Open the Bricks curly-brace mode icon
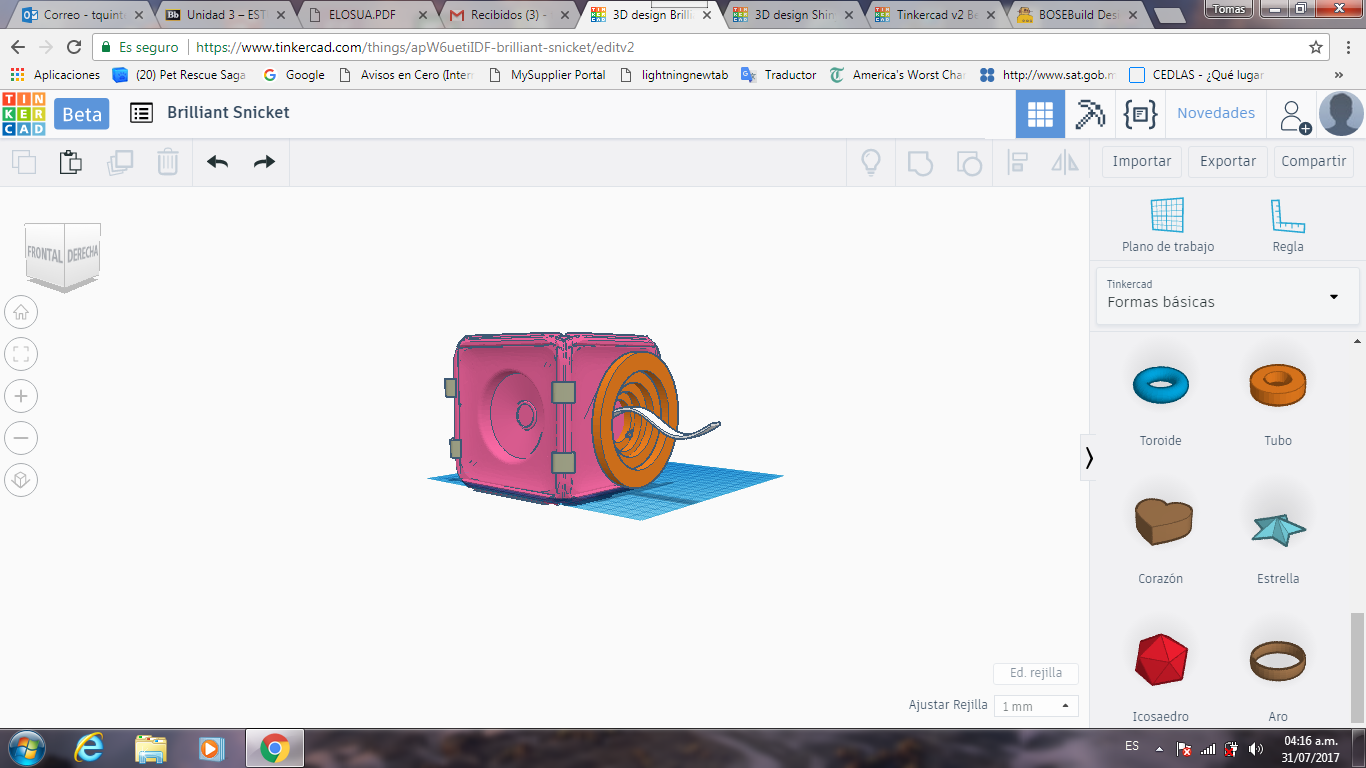Viewport: 1366px width, 768px height. pyautogui.click(x=1140, y=114)
